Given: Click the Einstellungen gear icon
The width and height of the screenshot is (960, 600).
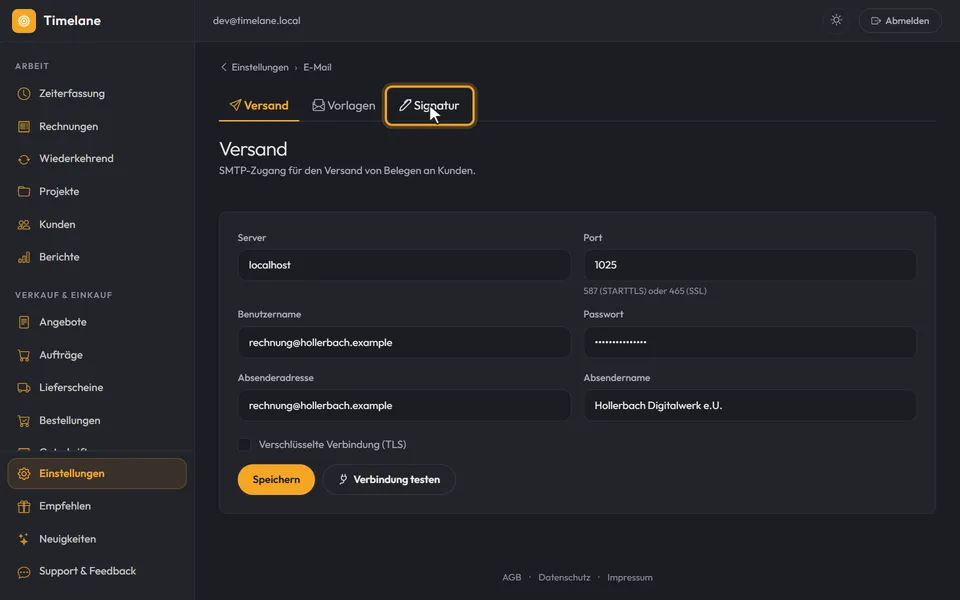Looking at the screenshot, I should click(24, 474).
